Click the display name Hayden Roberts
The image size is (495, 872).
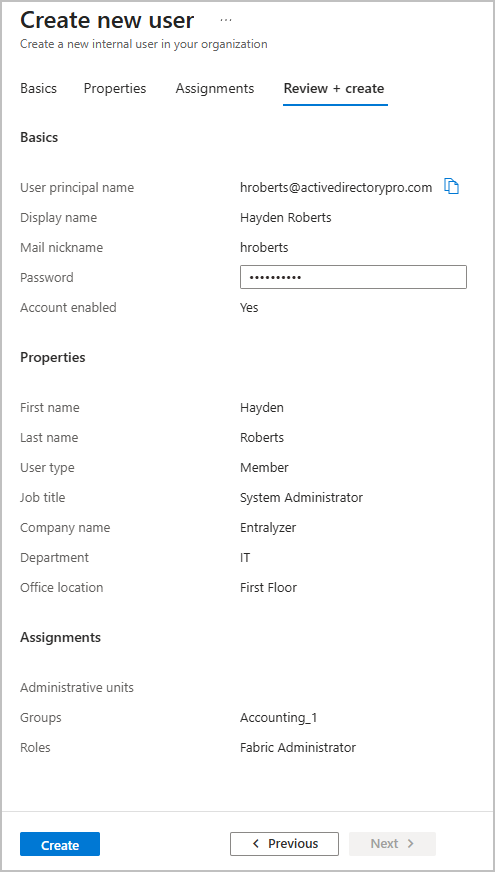point(286,217)
